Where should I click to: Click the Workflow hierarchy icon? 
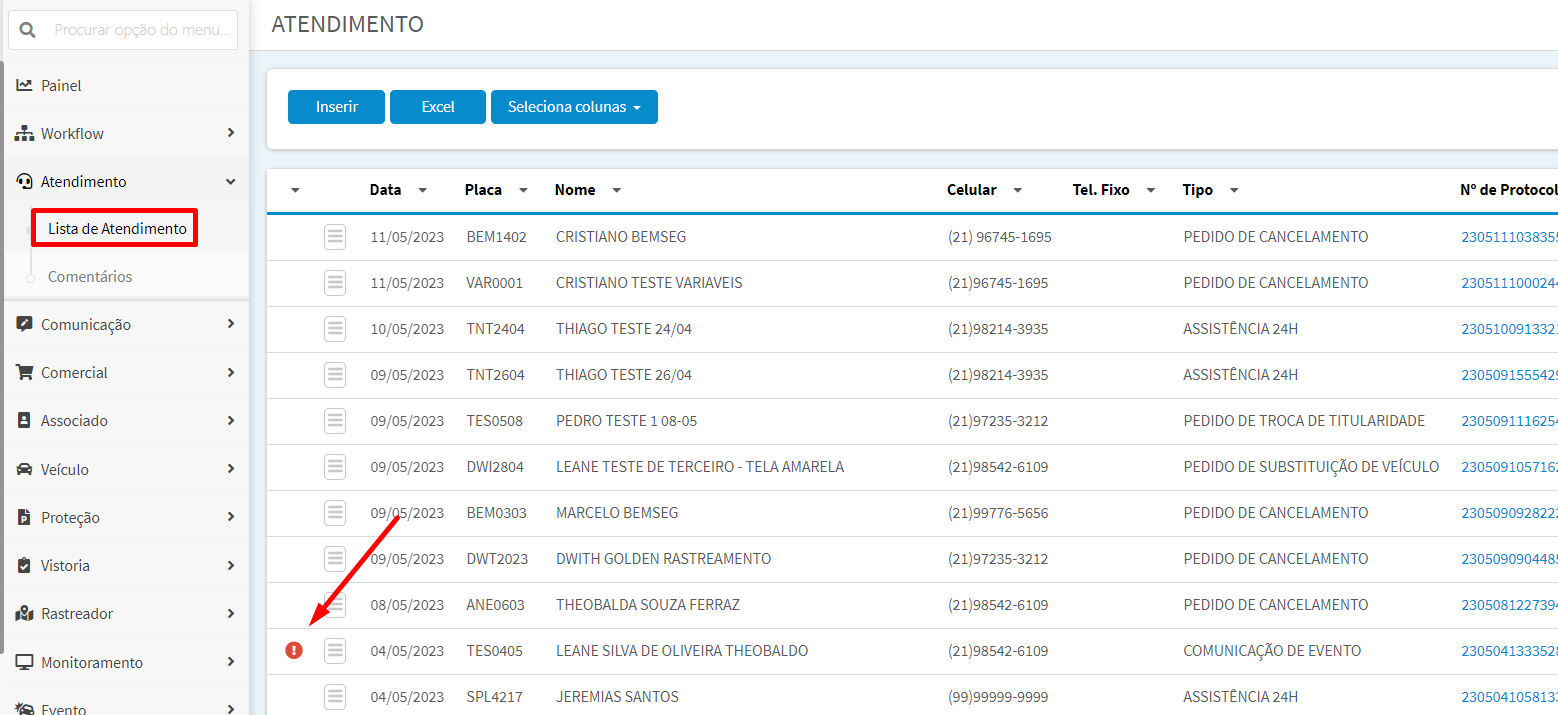[x=25, y=133]
